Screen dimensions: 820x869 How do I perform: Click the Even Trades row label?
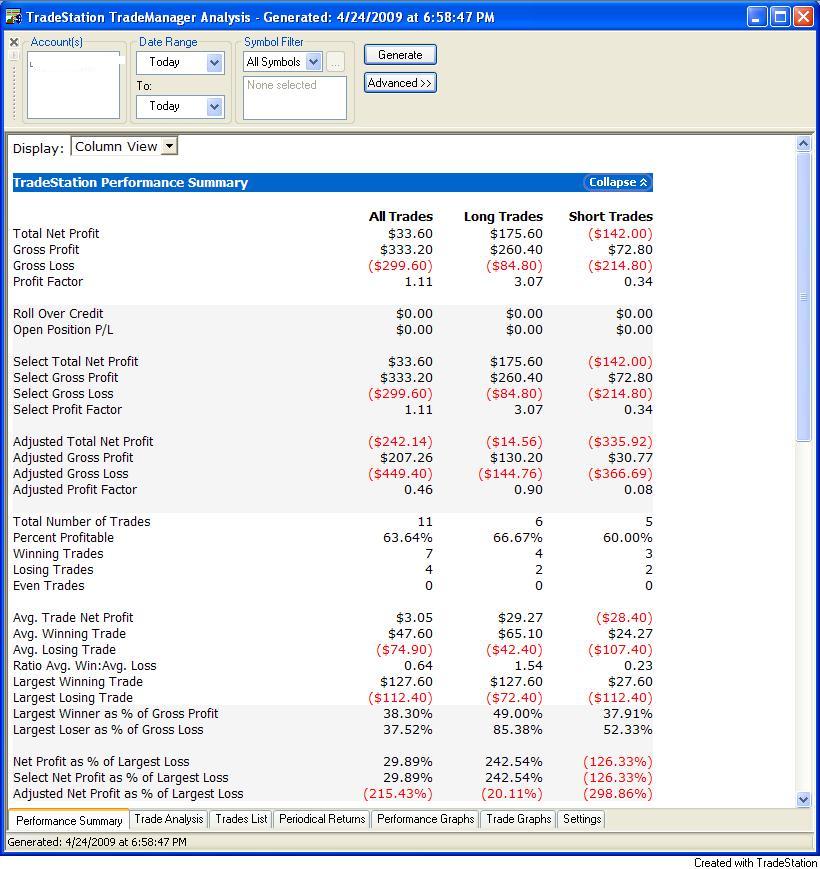click(49, 586)
